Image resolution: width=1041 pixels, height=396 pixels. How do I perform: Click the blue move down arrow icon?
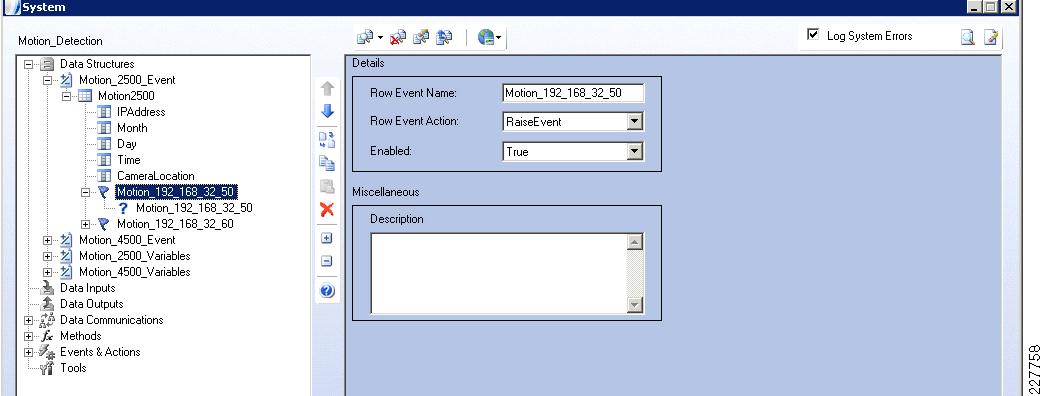(327, 112)
